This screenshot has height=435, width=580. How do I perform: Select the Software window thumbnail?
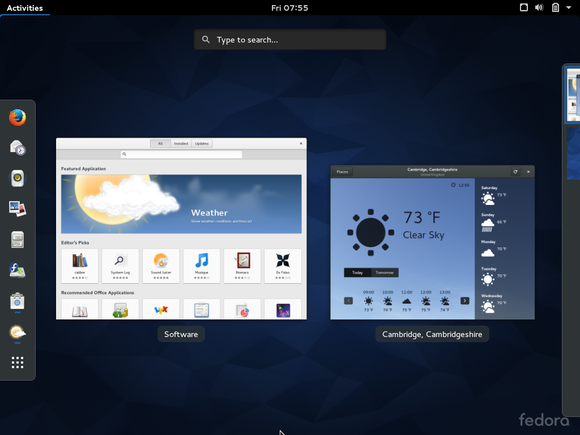(181, 229)
